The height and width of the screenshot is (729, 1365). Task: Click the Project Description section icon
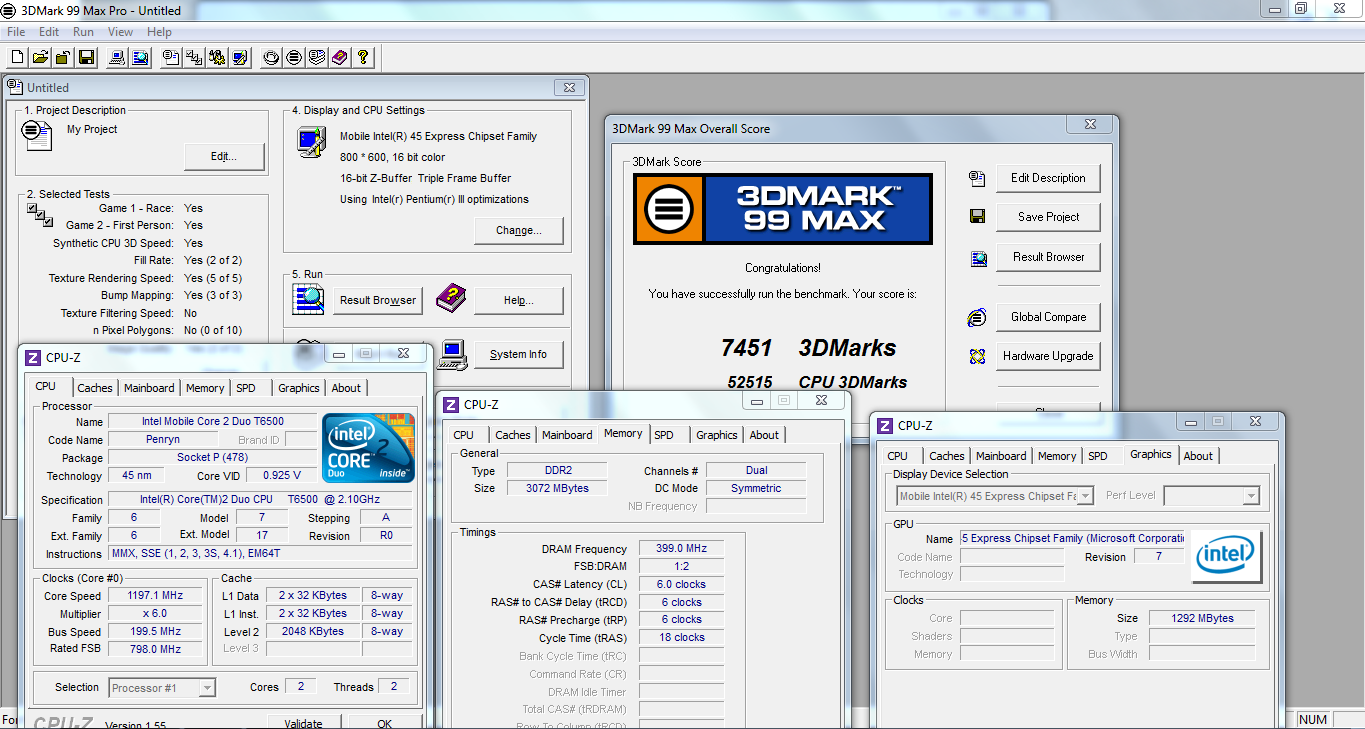pos(37,135)
